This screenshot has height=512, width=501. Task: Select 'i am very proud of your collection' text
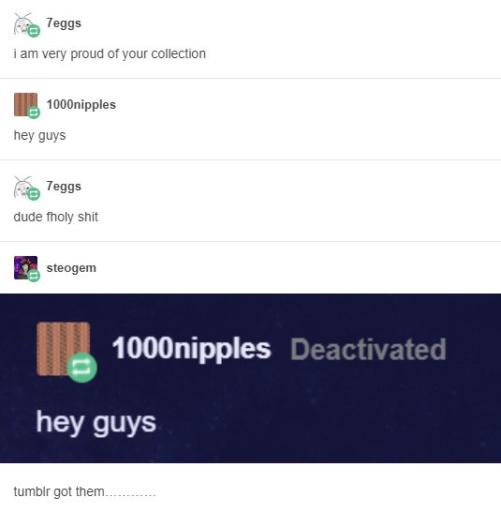(110, 54)
